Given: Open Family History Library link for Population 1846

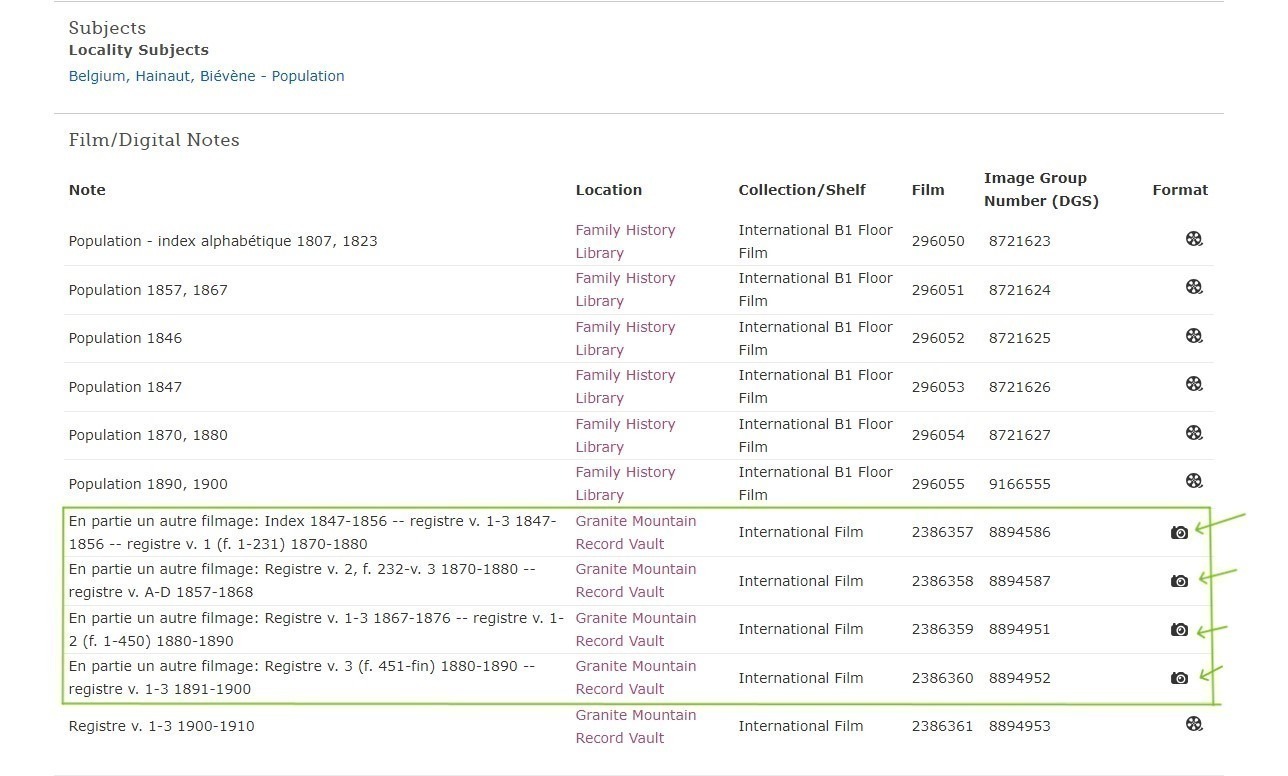Looking at the screenshot, I should (x=625, y=338).
